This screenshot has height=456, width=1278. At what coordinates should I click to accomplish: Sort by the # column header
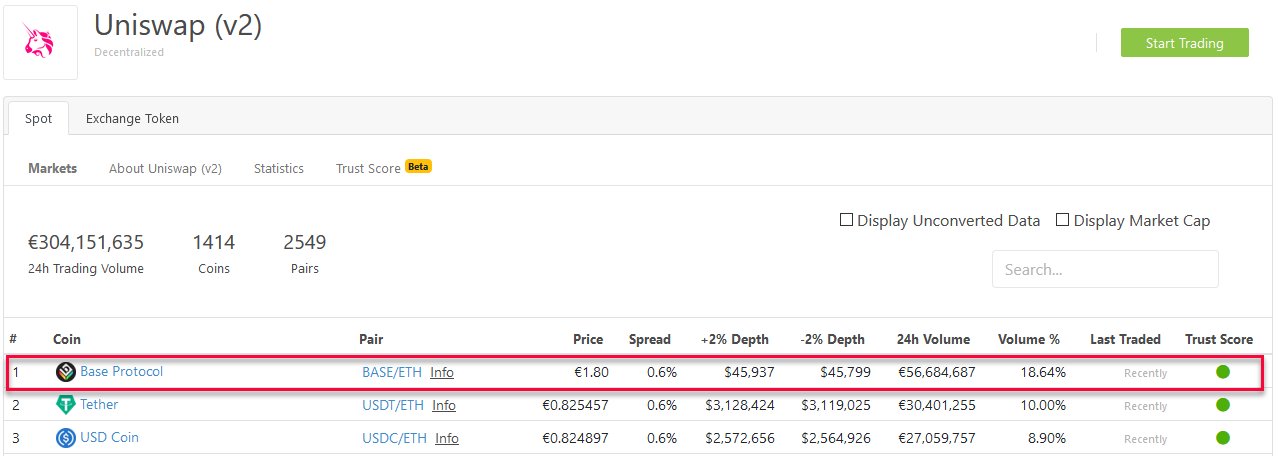(13, 339)
